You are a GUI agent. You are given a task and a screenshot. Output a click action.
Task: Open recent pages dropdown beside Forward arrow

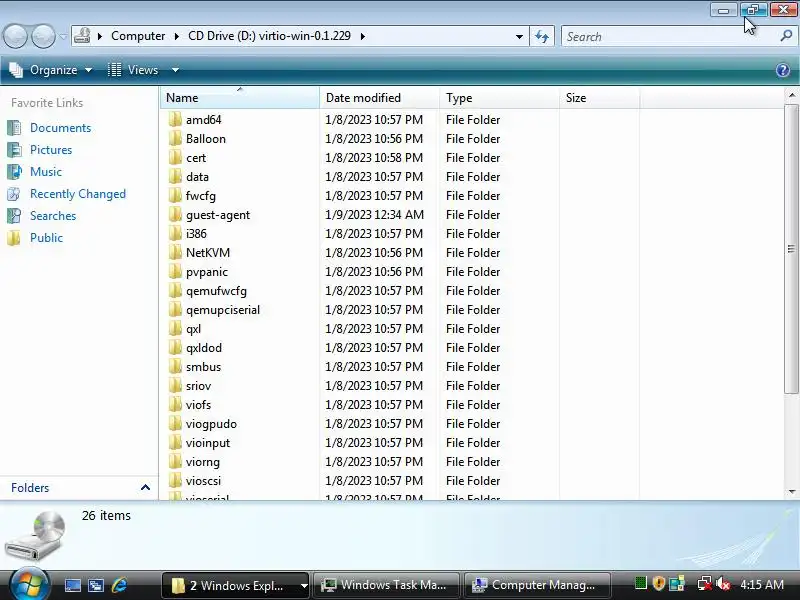63,36
